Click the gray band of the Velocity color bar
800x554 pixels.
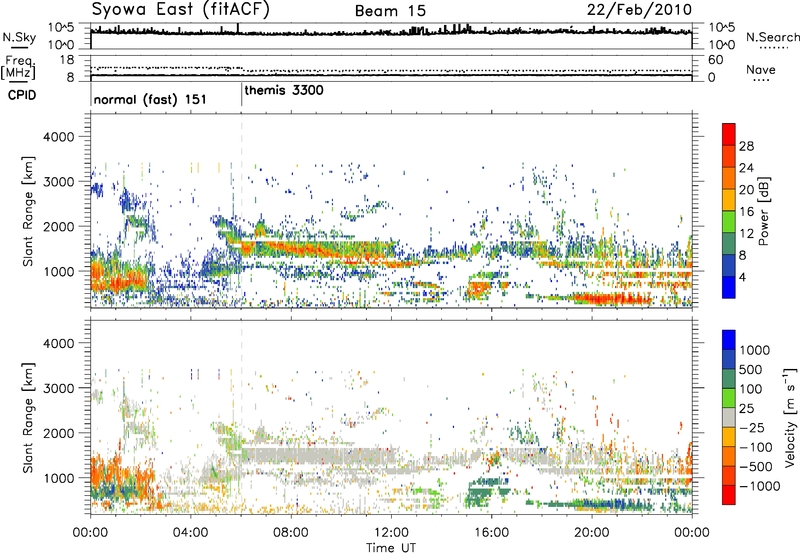729,418
